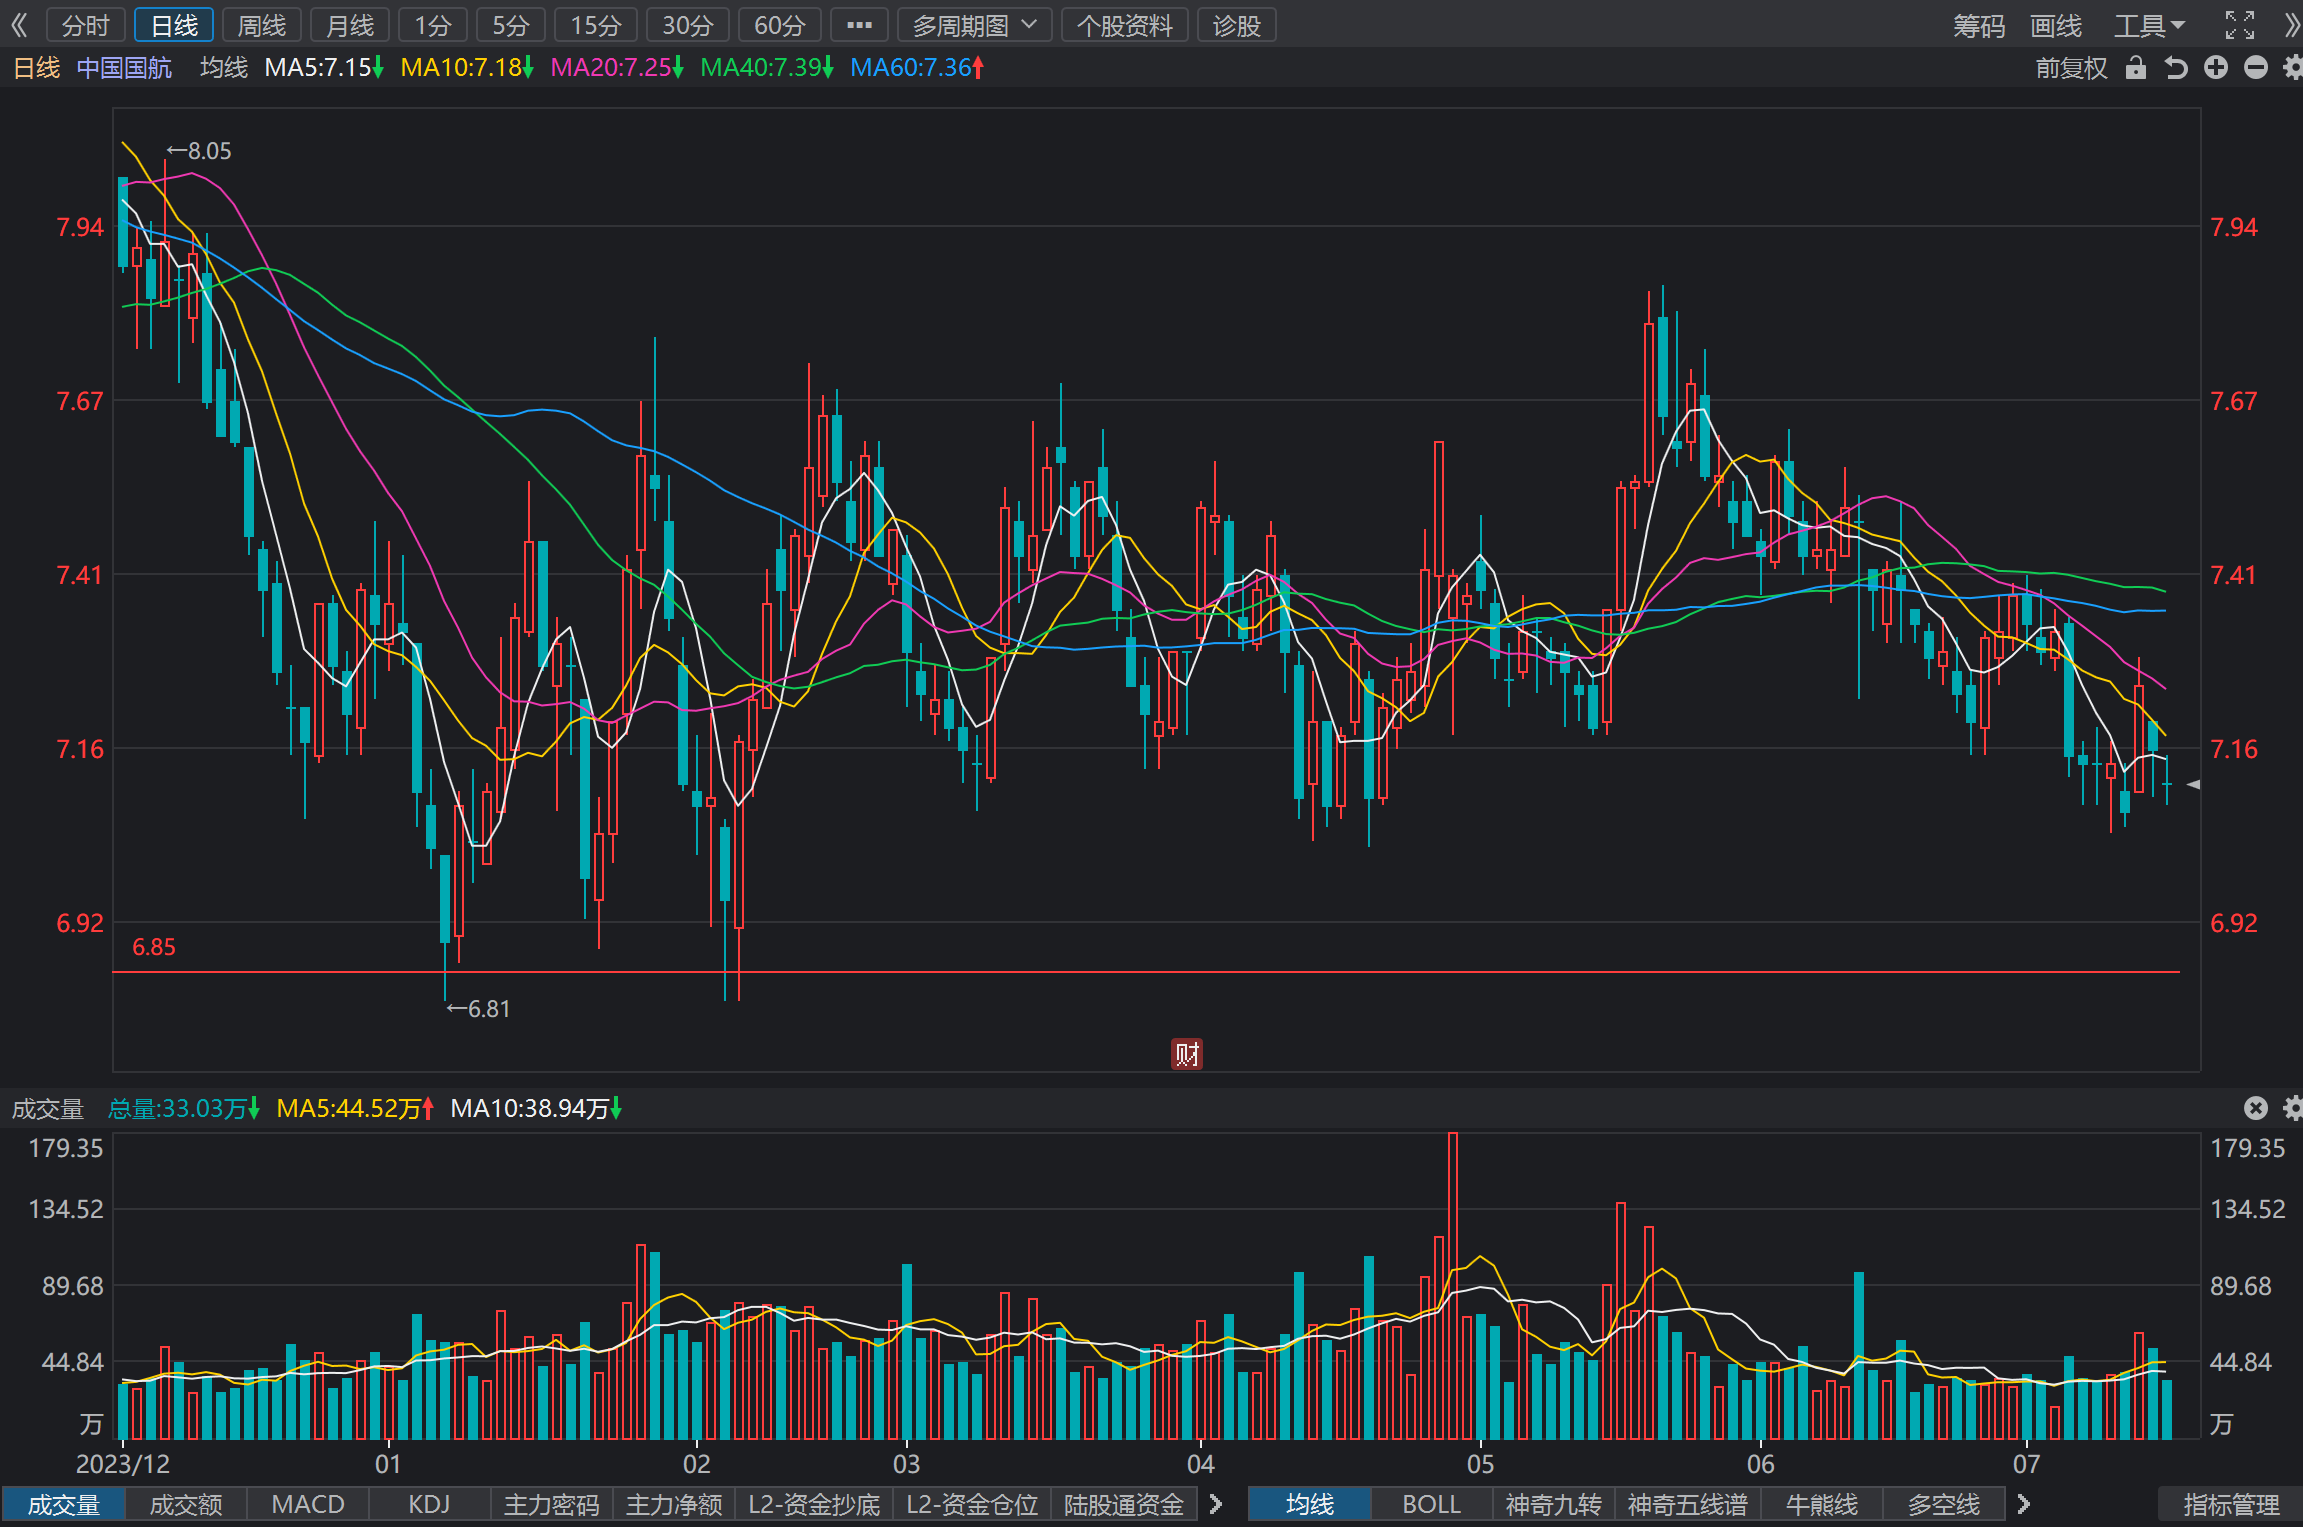Click the more periods ellipsis button
The width and height of the screenshot is (2303, 1527).
coord(859,25)
